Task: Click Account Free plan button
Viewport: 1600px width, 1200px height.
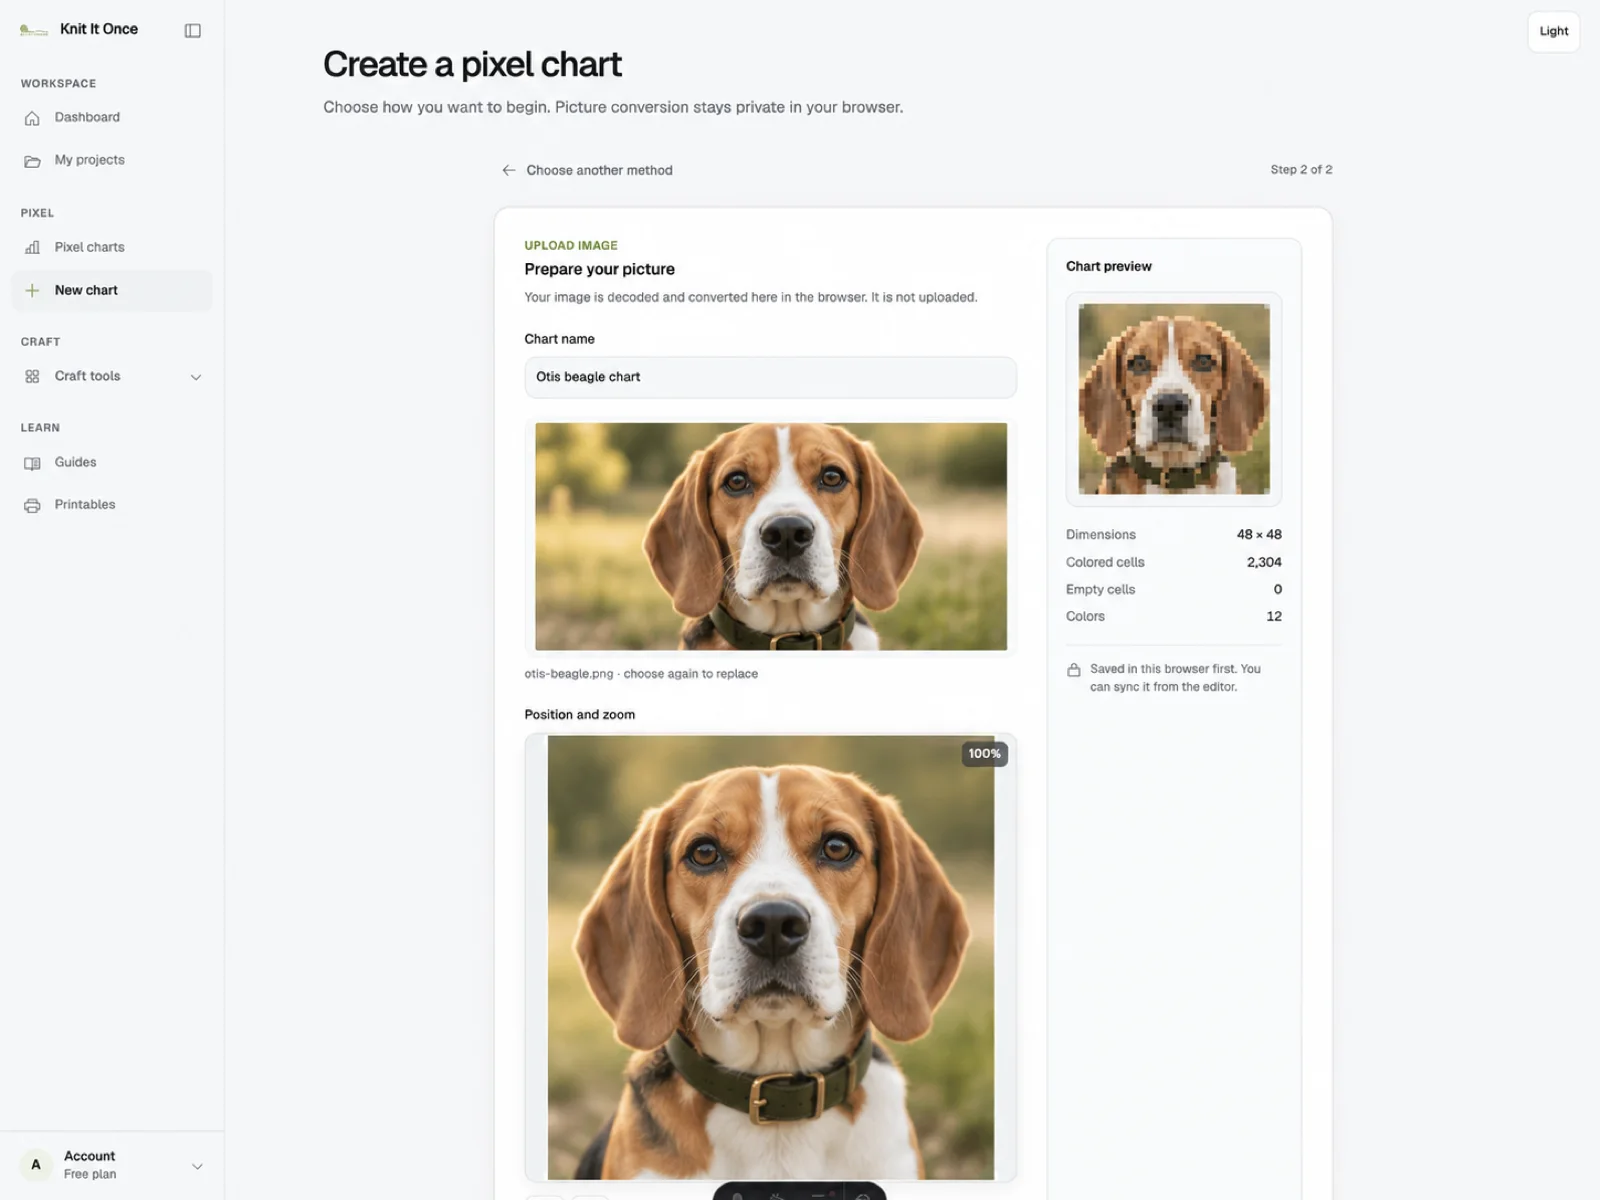Action: [x=111, y=1165]
